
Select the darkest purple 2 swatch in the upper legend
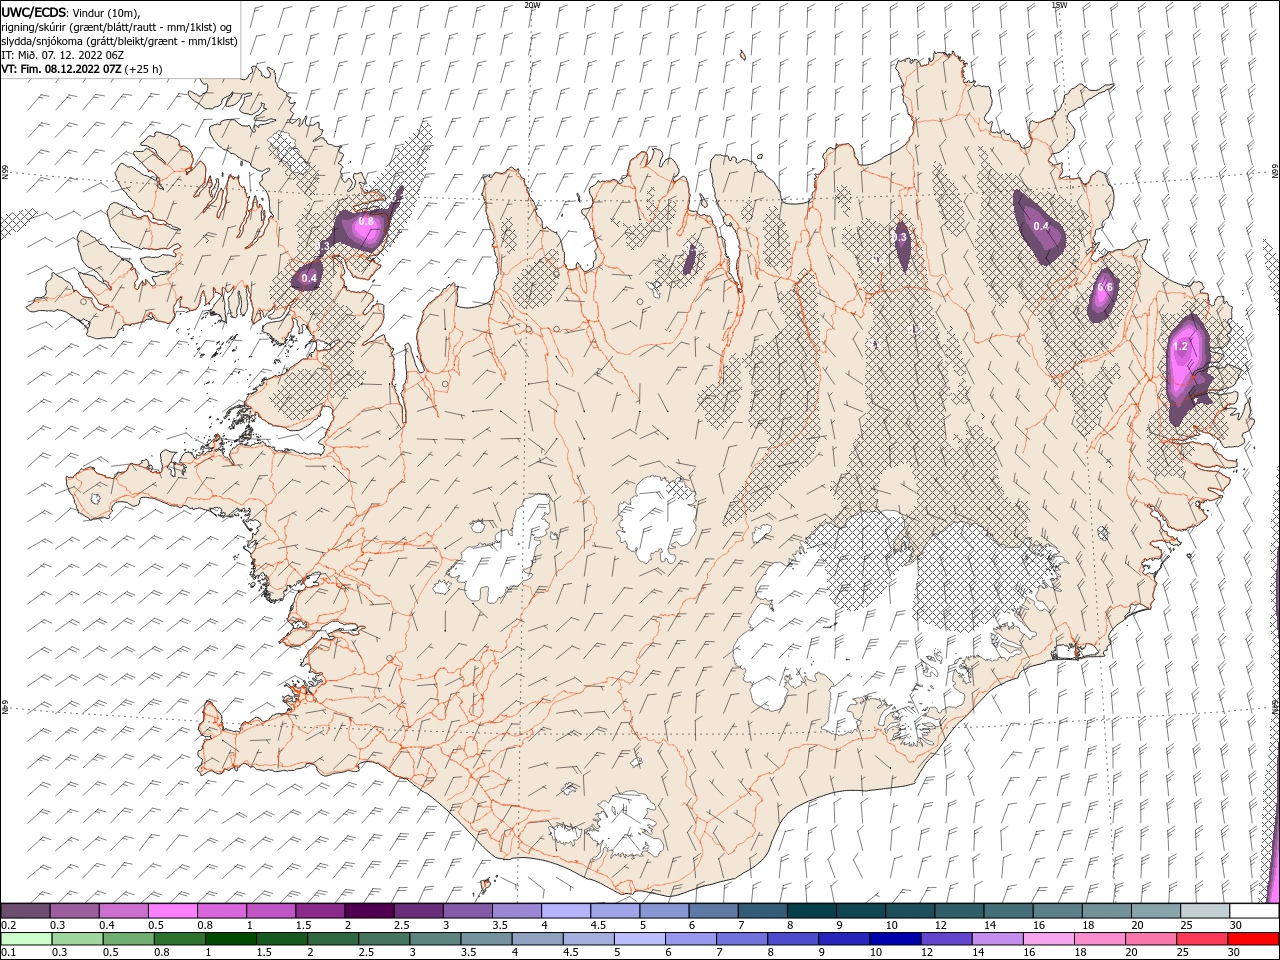coord(369,911)
